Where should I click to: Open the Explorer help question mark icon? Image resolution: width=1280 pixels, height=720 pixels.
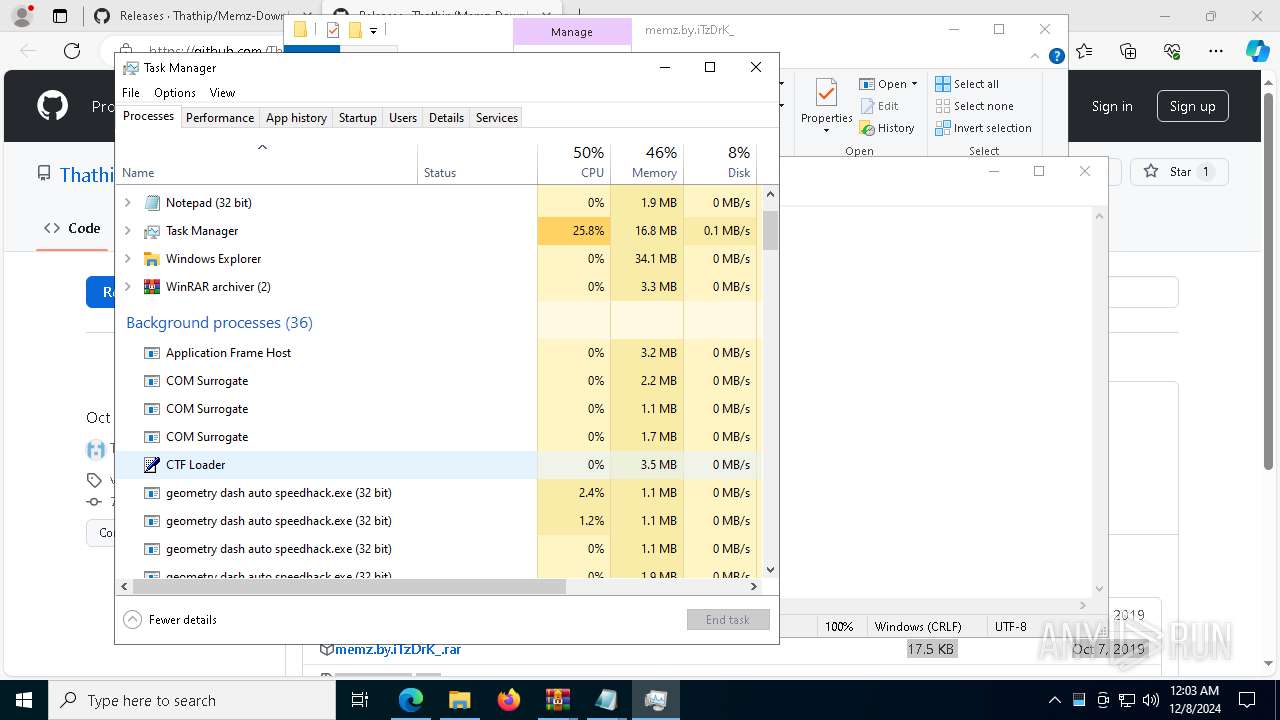[1056, 56]
